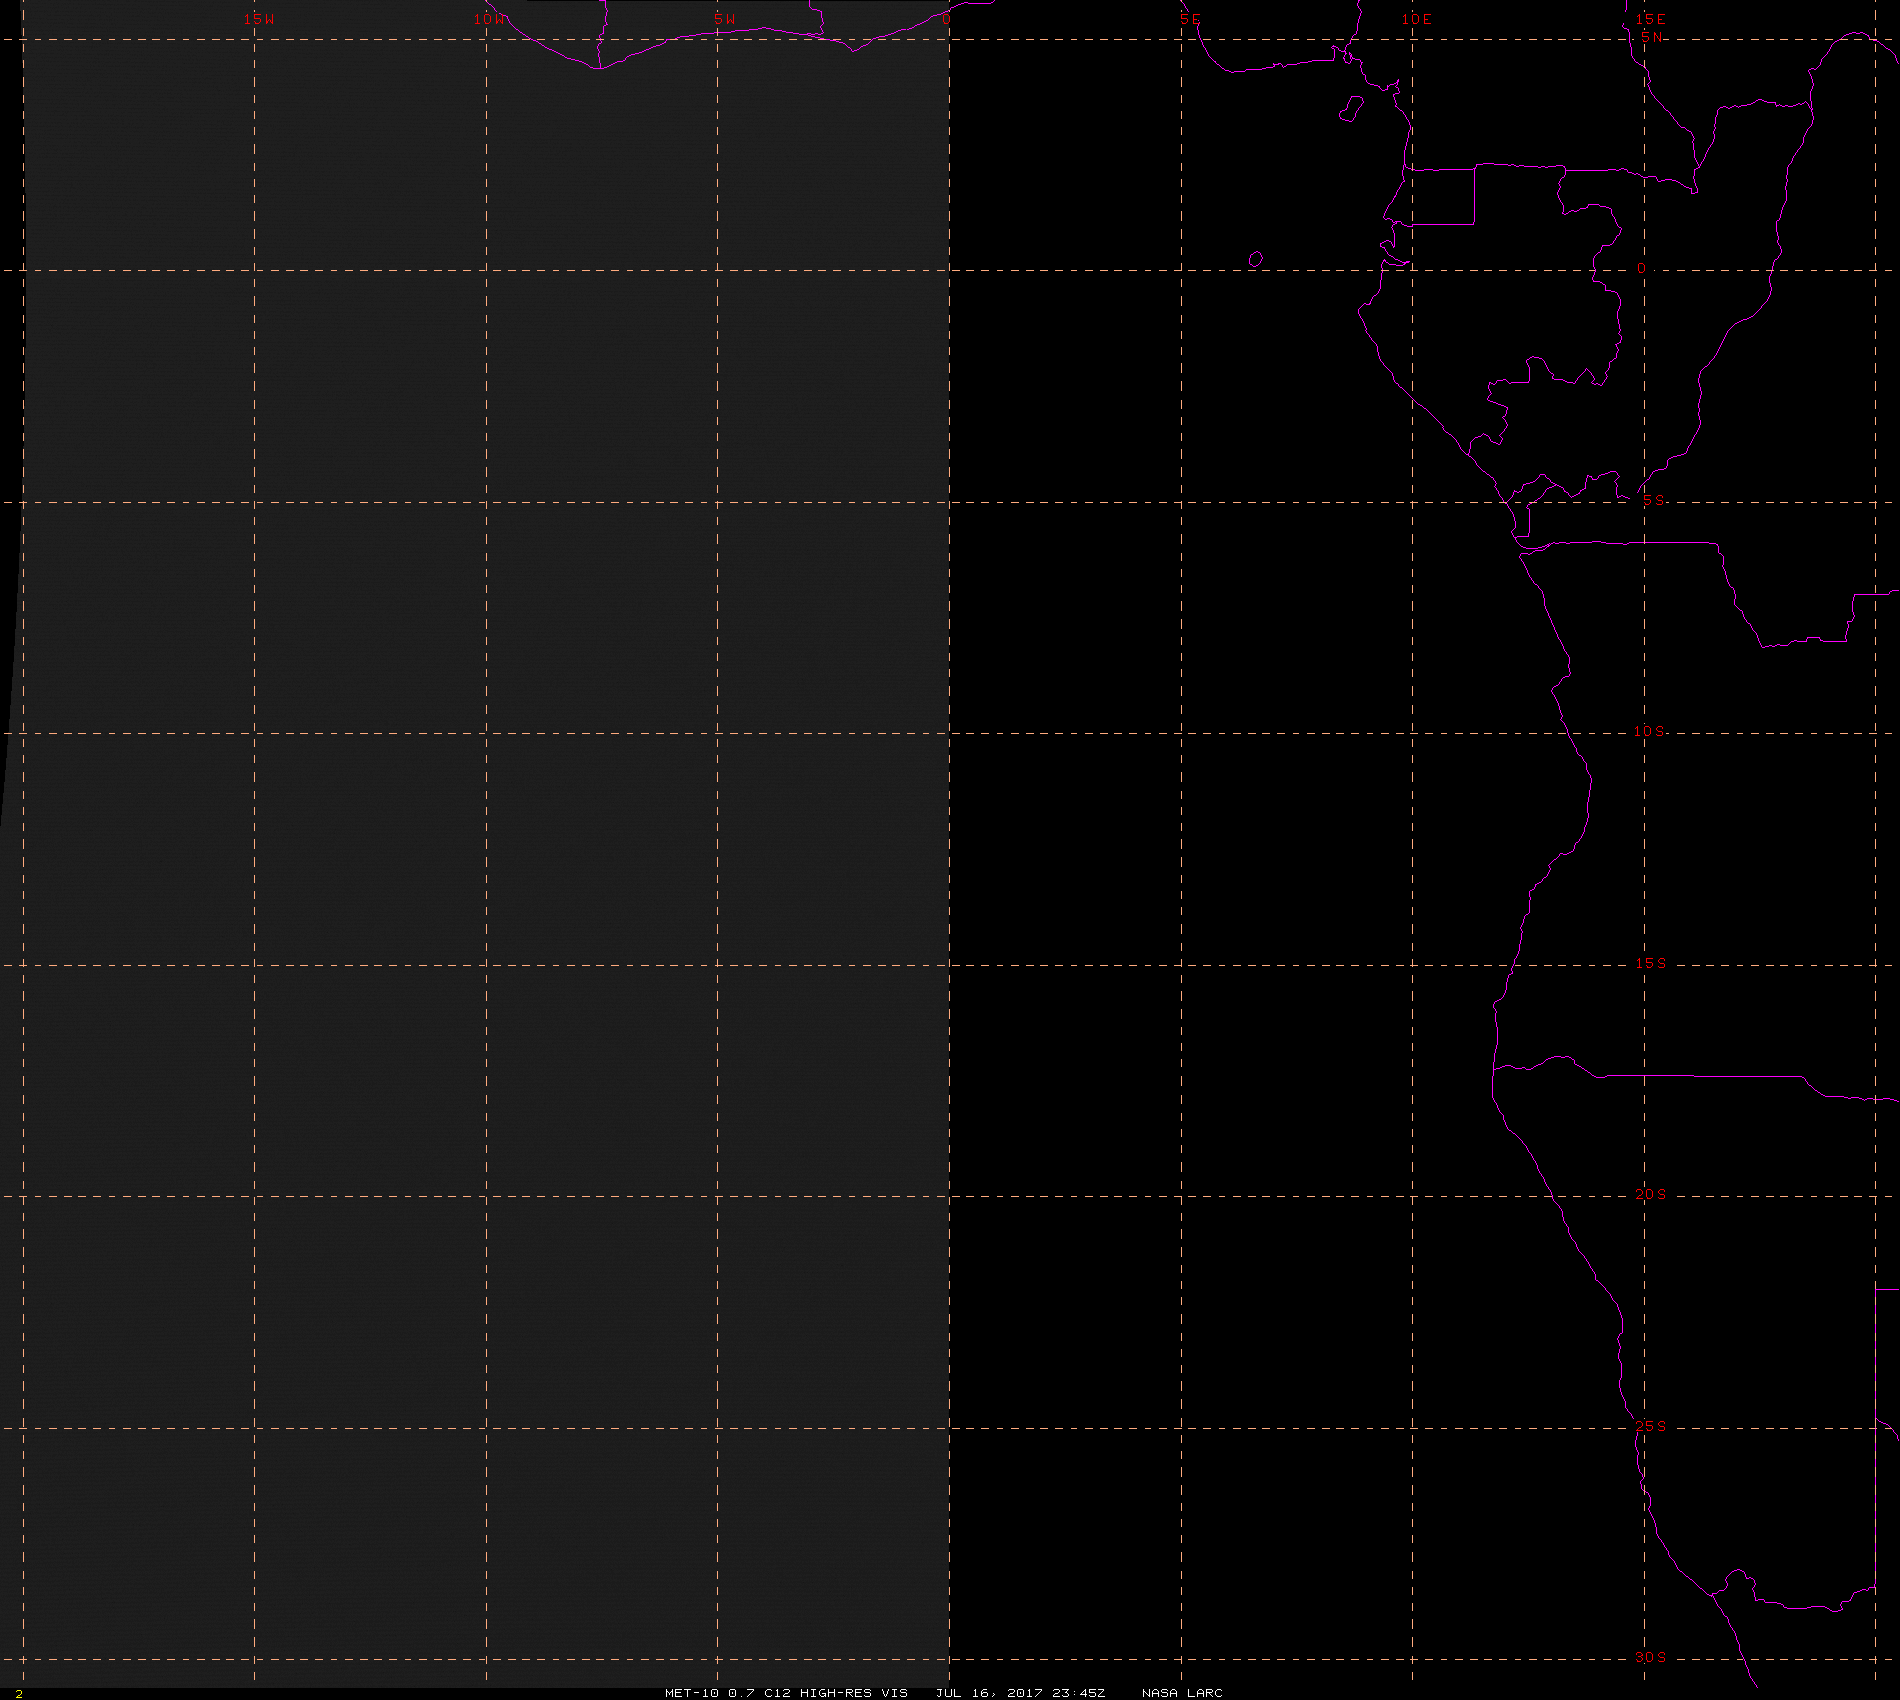1900x1700 pixels.
Task: Click the 25S latitude label
Action: click(x=1650, y=1426)
